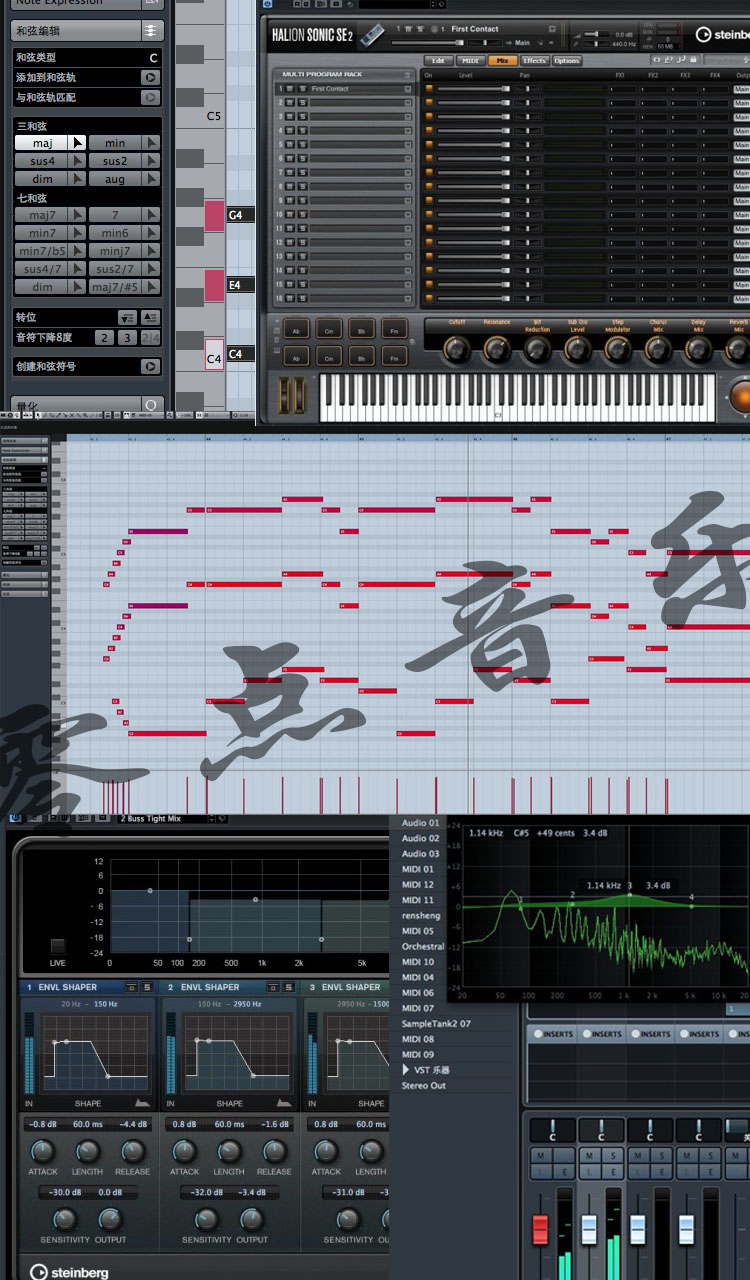Expand the VST 乐器 folder
Image resolution: width=750 pixels, height=1280 pixels.
(x=406, y=1069)
